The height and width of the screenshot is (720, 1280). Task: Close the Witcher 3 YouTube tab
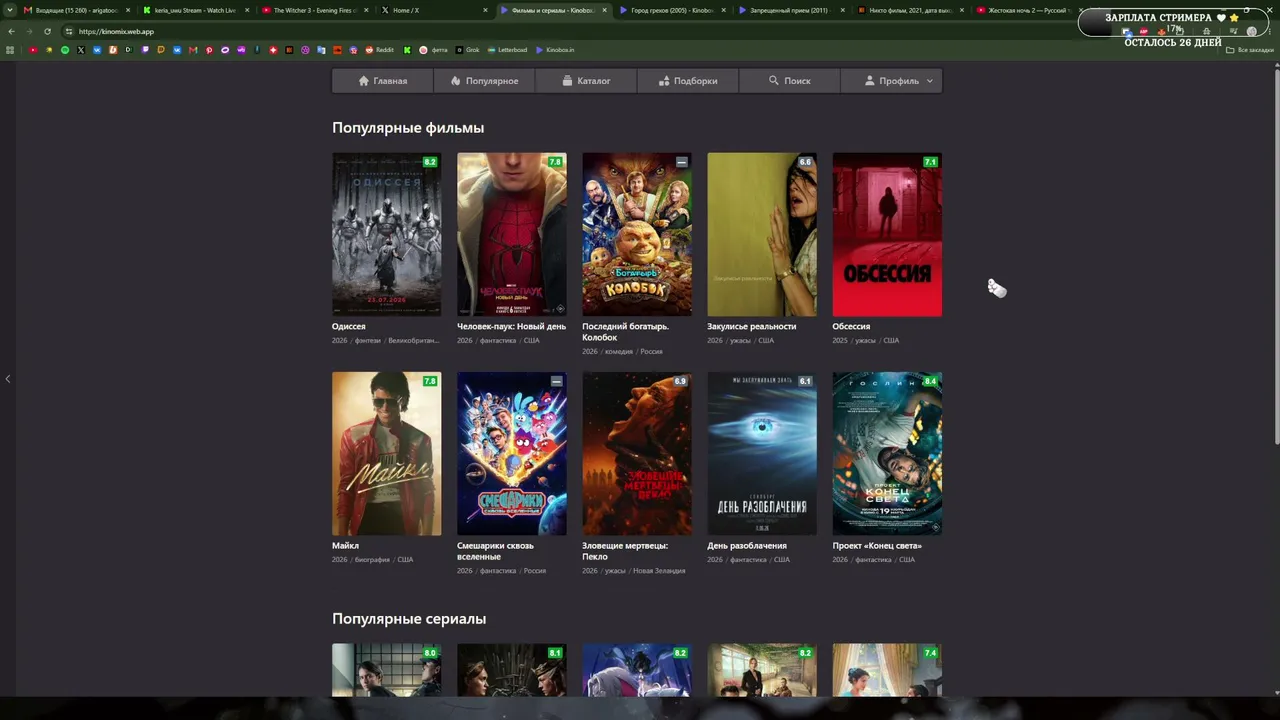[366, 10]
